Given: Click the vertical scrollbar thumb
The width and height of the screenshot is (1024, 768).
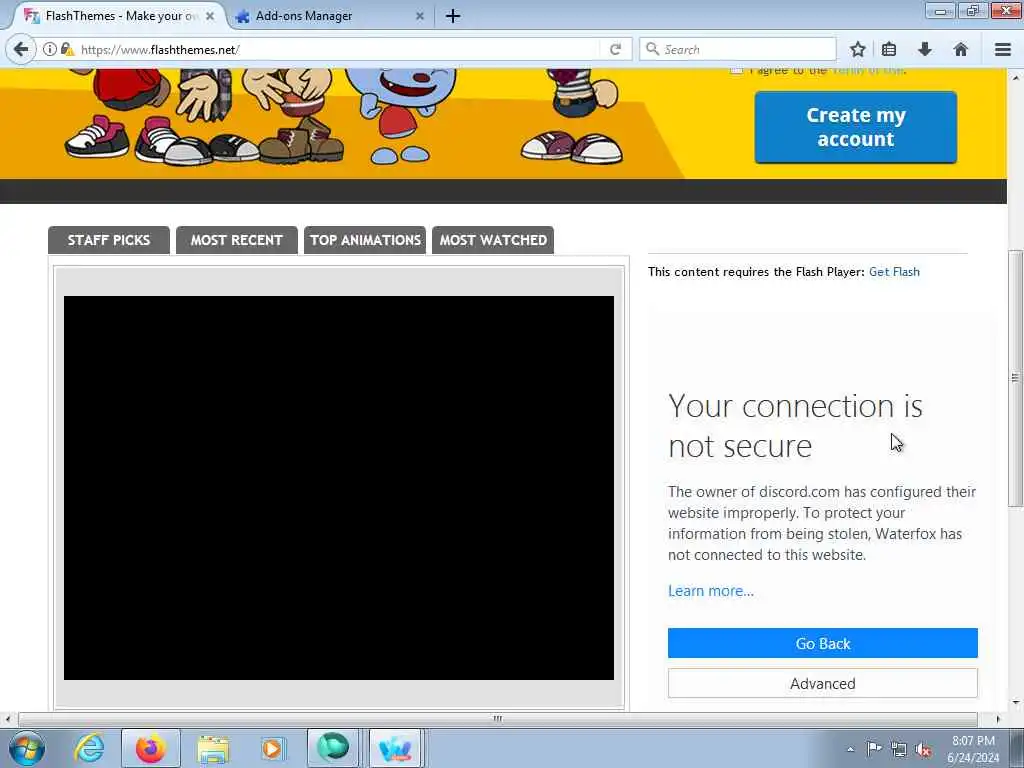Looking at the screenshot, I should [1015, 377].
